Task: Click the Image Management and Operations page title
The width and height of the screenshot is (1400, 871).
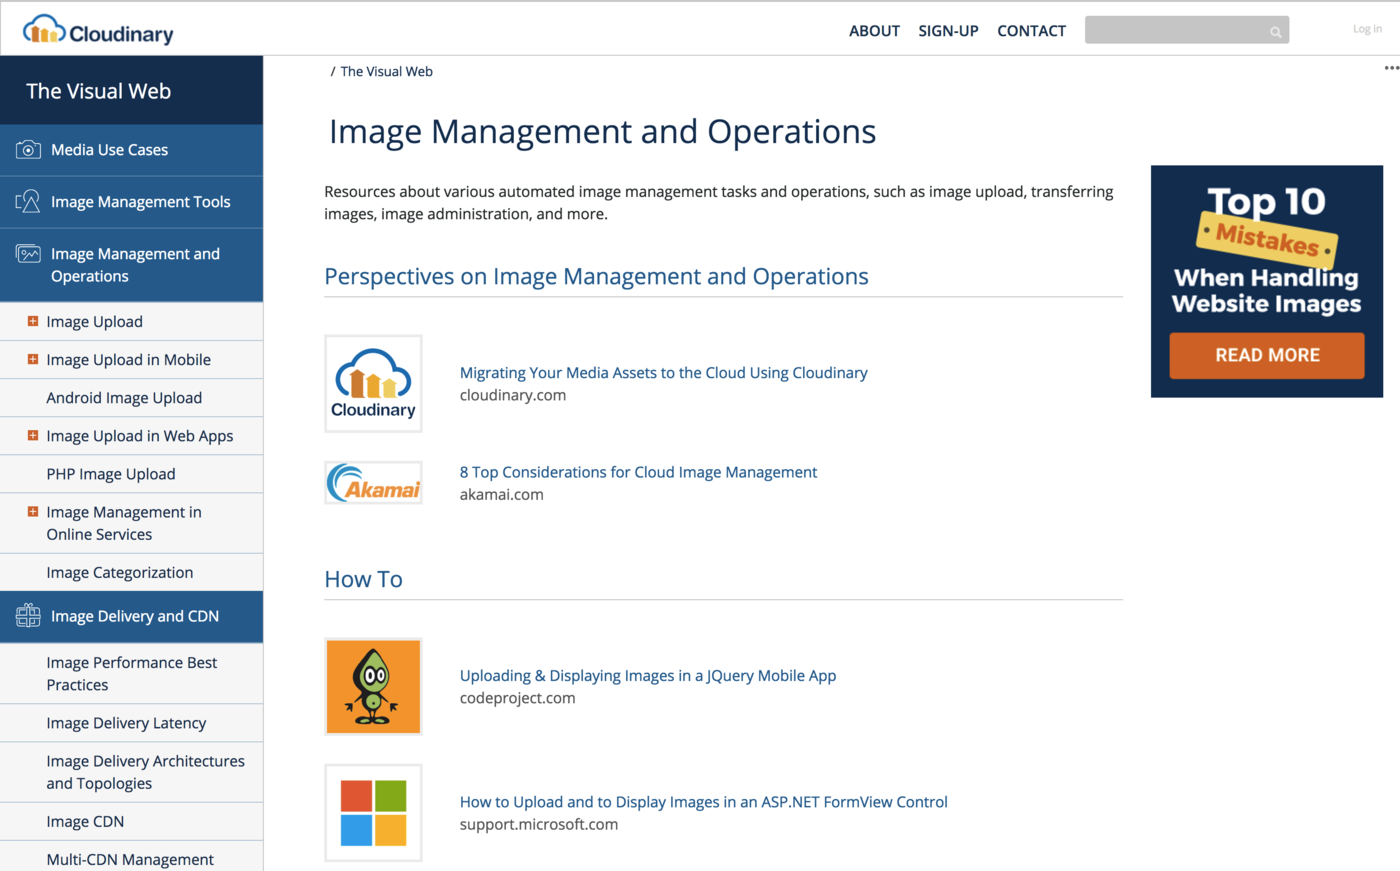Action: click(x=603, y=132)
